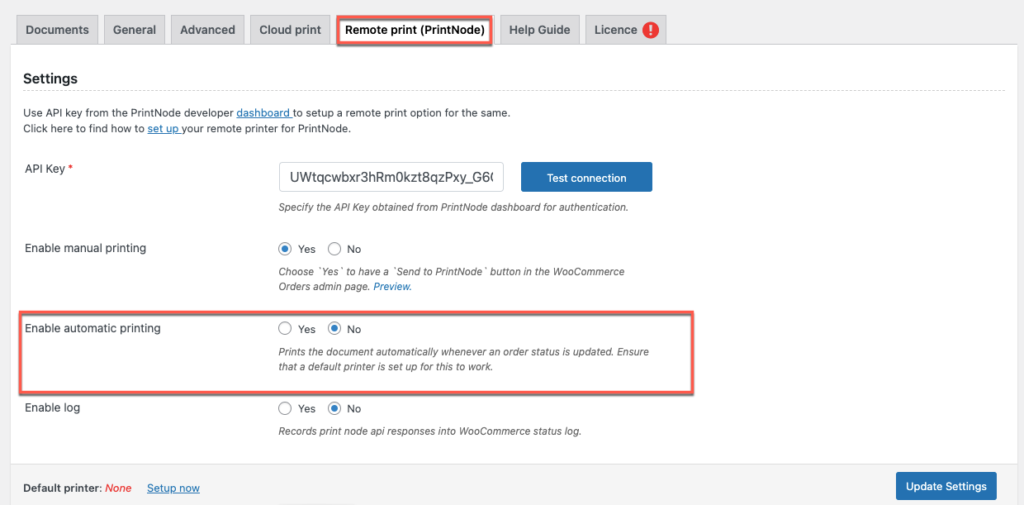Click the 'Enable automatic printing' label
This screenshot has height=505, width=1024.
tap(92, 329)
